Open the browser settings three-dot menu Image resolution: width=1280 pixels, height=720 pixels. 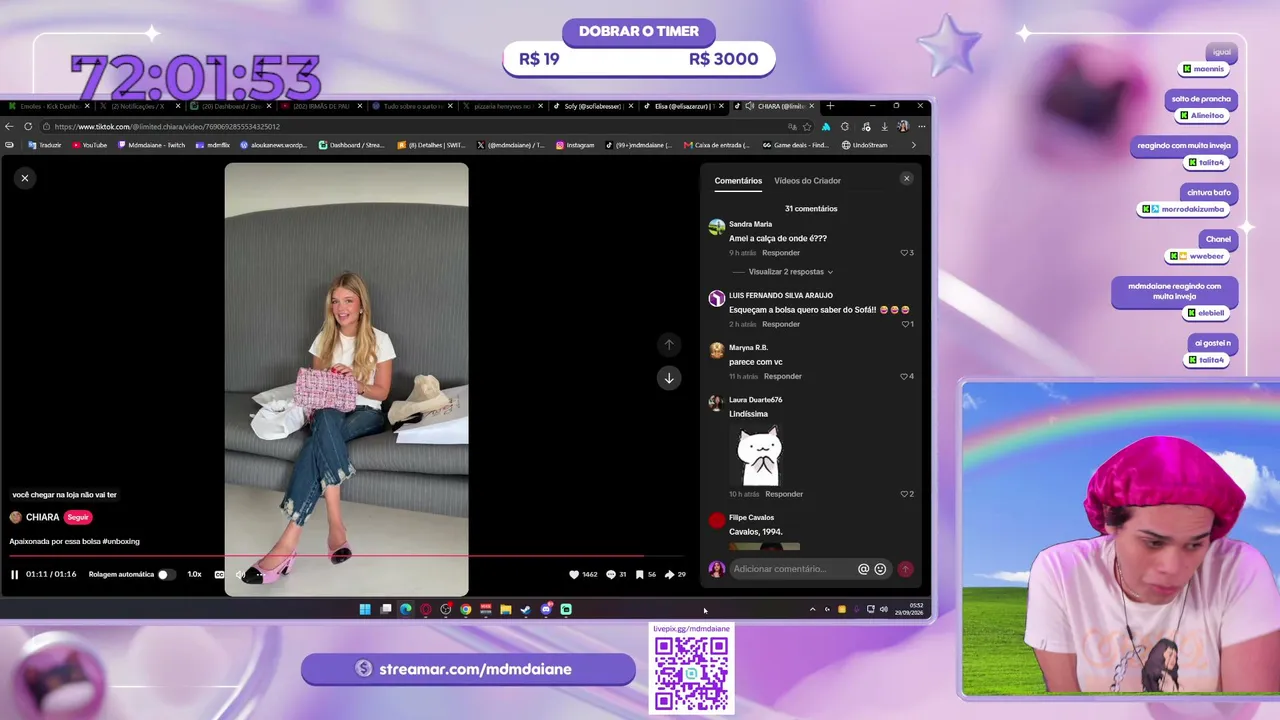pos(921,127)
